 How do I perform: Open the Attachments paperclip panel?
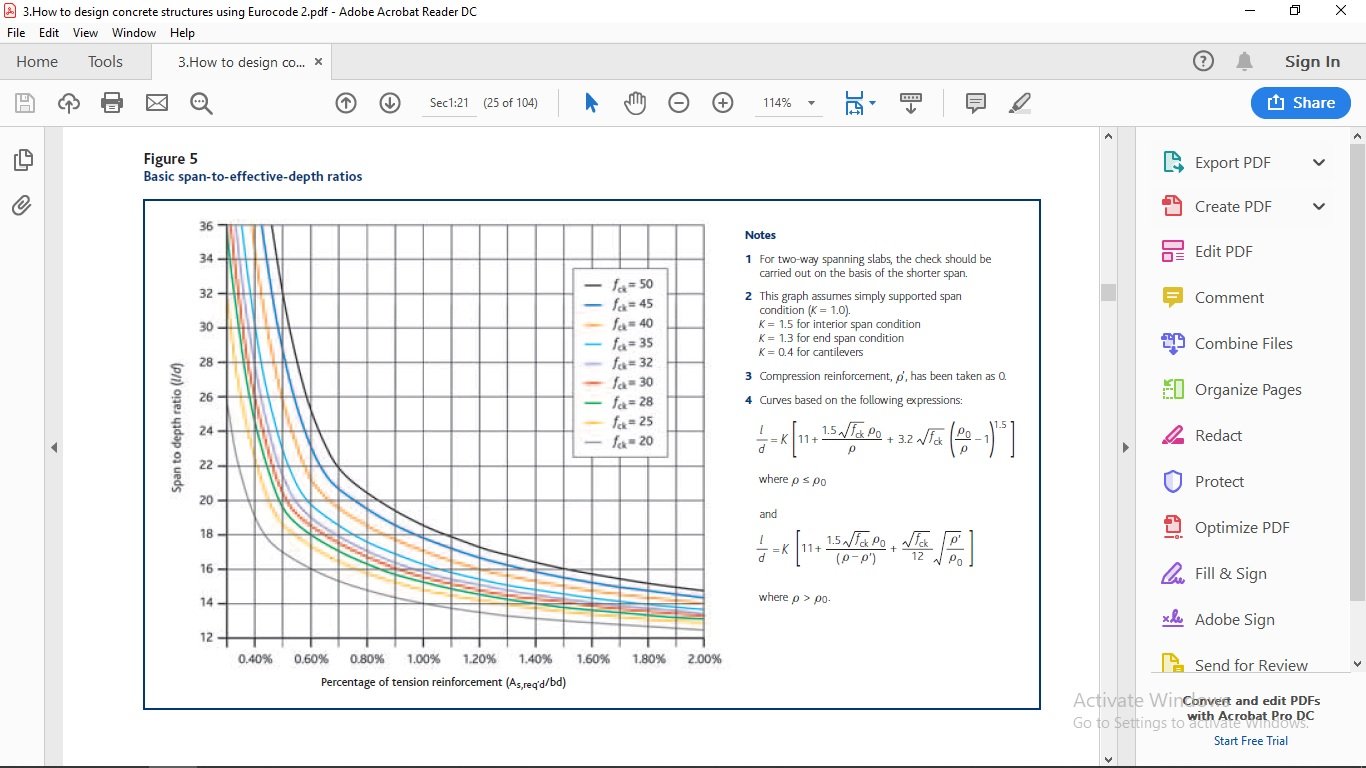[22, 206]
